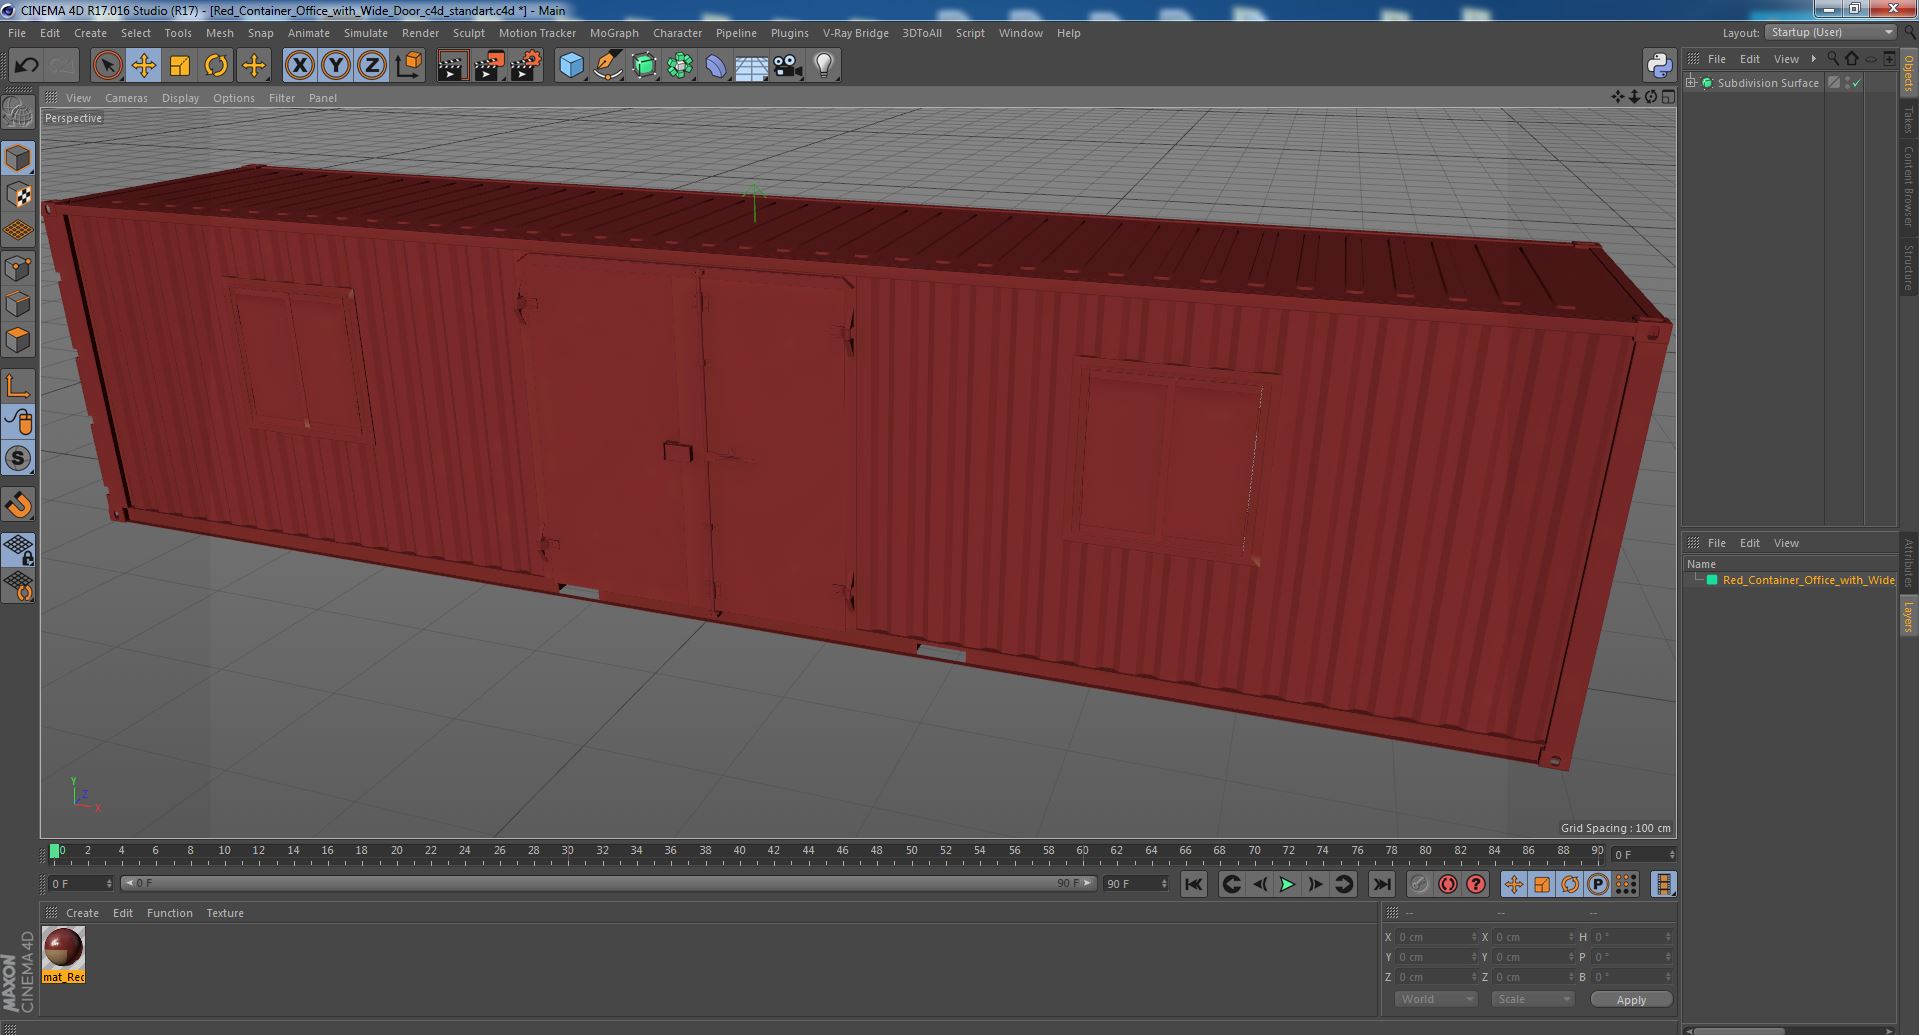Play the animation forward

(x=1287, y=884)
